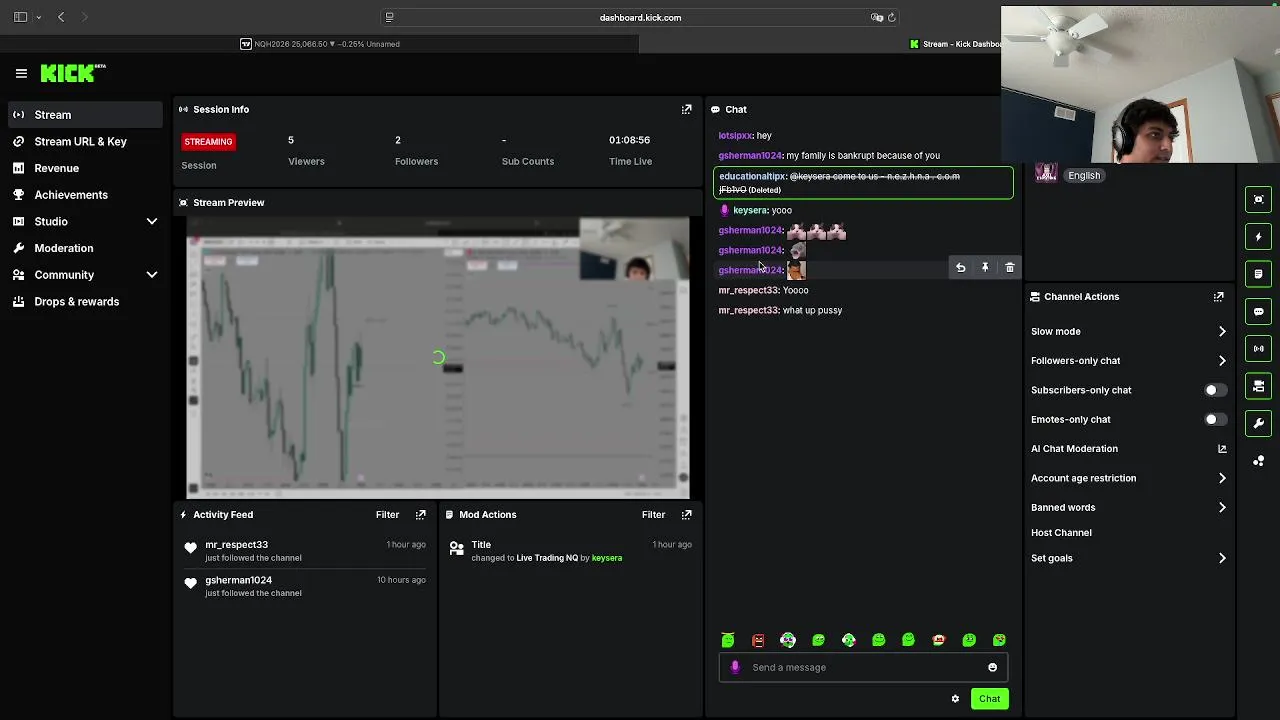
Task: Pop out the Activity Feed panel
Action: click(420, 514)
